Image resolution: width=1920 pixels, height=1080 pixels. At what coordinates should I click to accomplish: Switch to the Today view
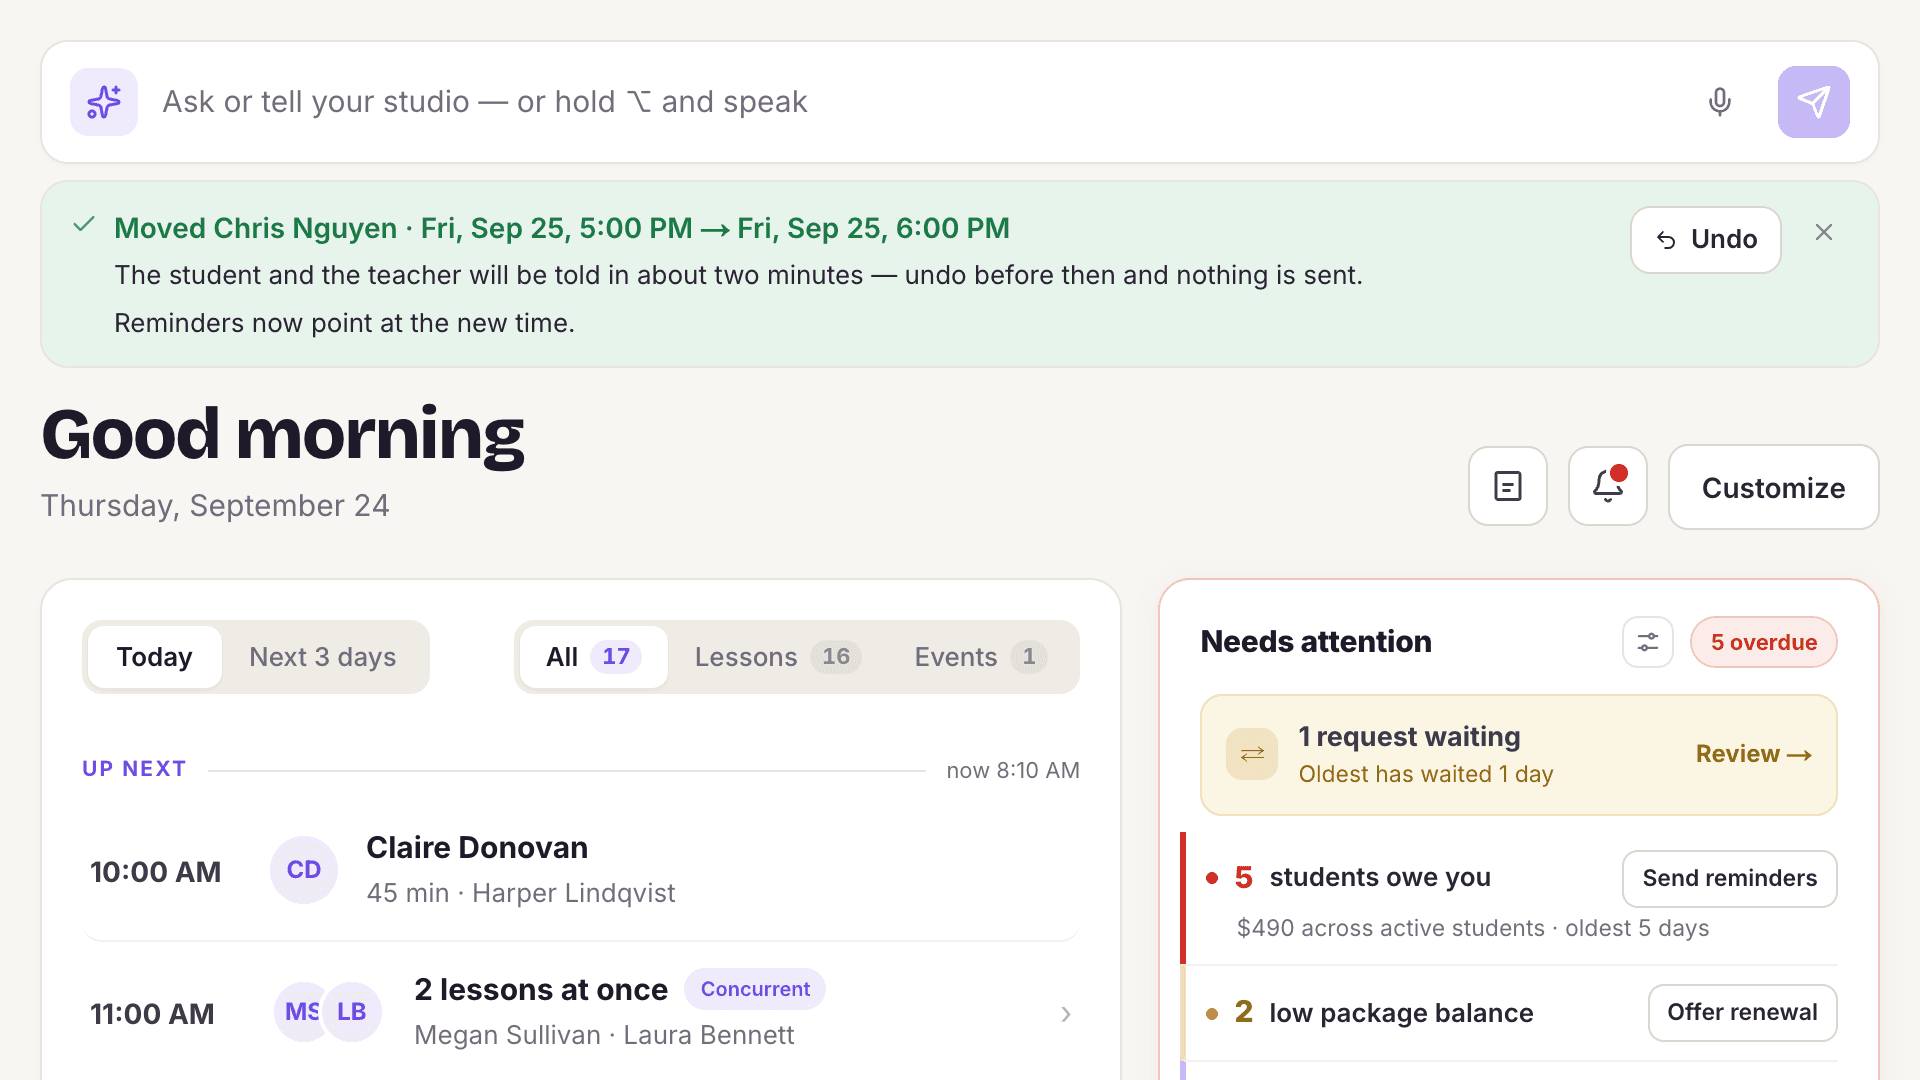(x=155, y=657)
